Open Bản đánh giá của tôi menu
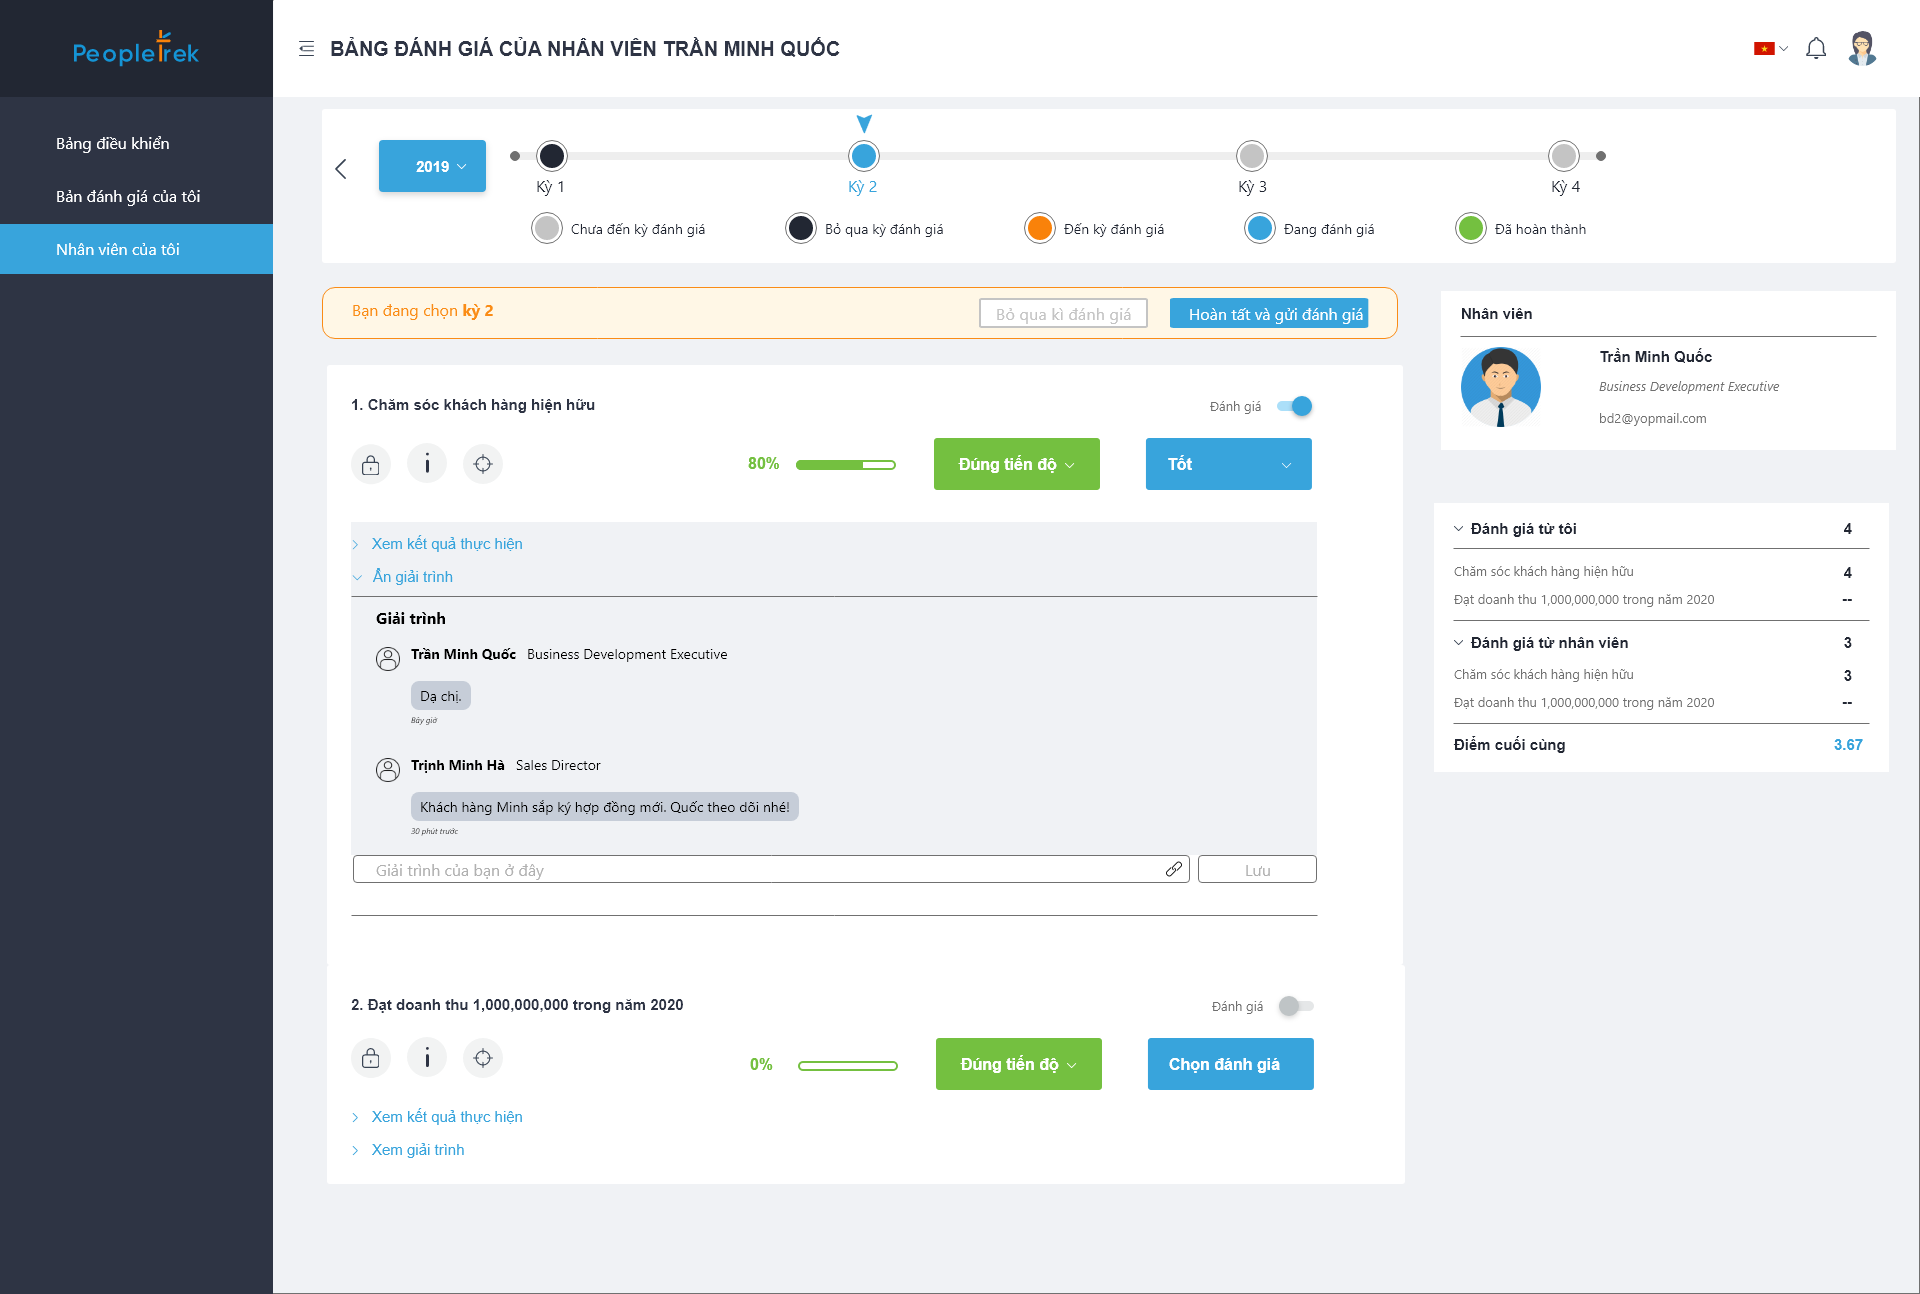Viewport: 1920px width, 1294px height. (x=128, y=196)
